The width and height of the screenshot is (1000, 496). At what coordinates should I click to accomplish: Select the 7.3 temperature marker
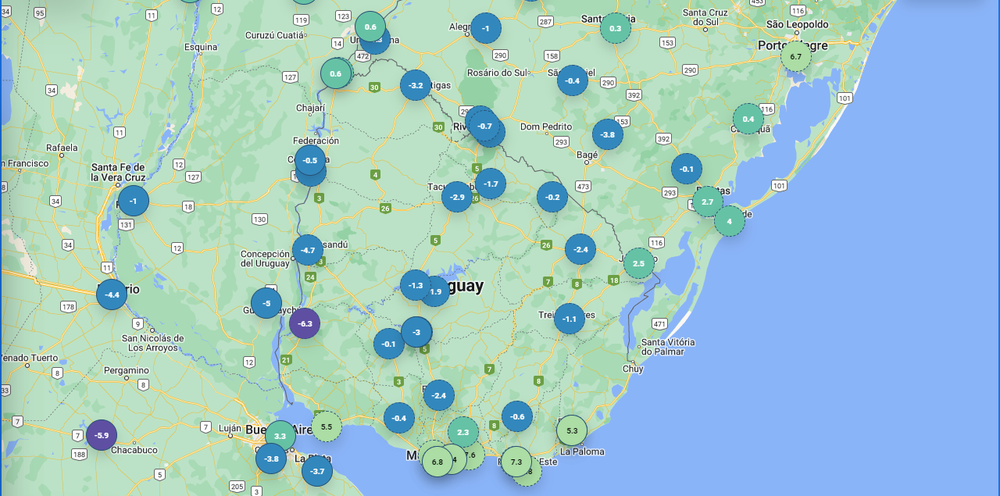tap(516, 462)
